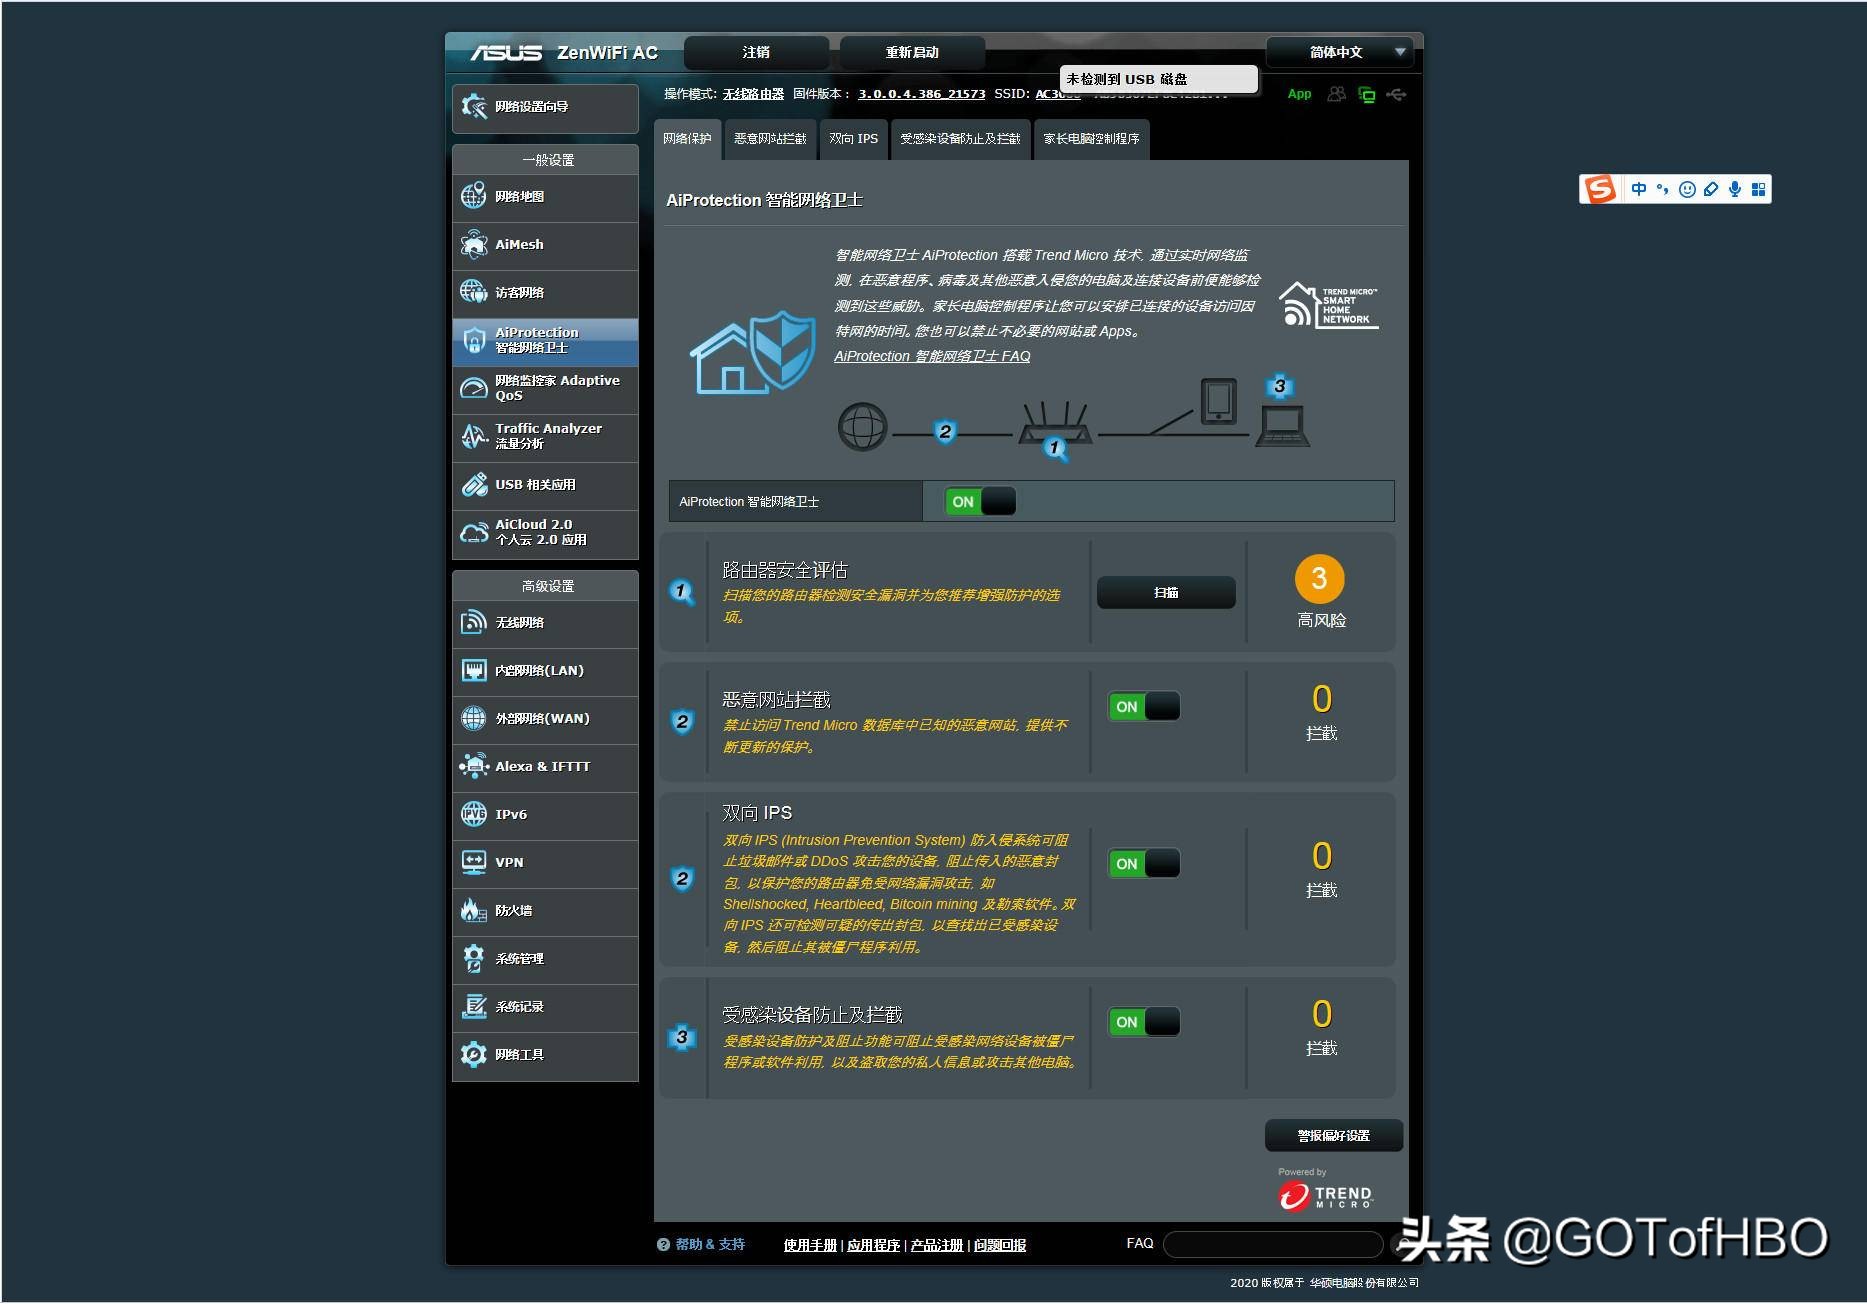This screenshot has height=1304, width=1867.
Task: Open Alexa & IFTTT icon
Action: pyautogui.click(x=474, y=766)
